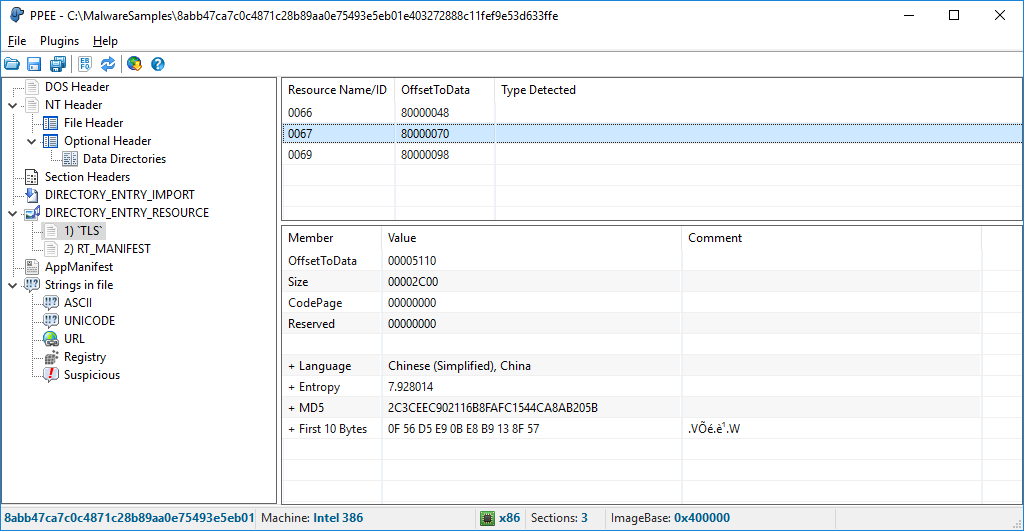The height and width of the screenshot is (531, 1024).
Task: Click the Data Directories icon
Action: 70,159
